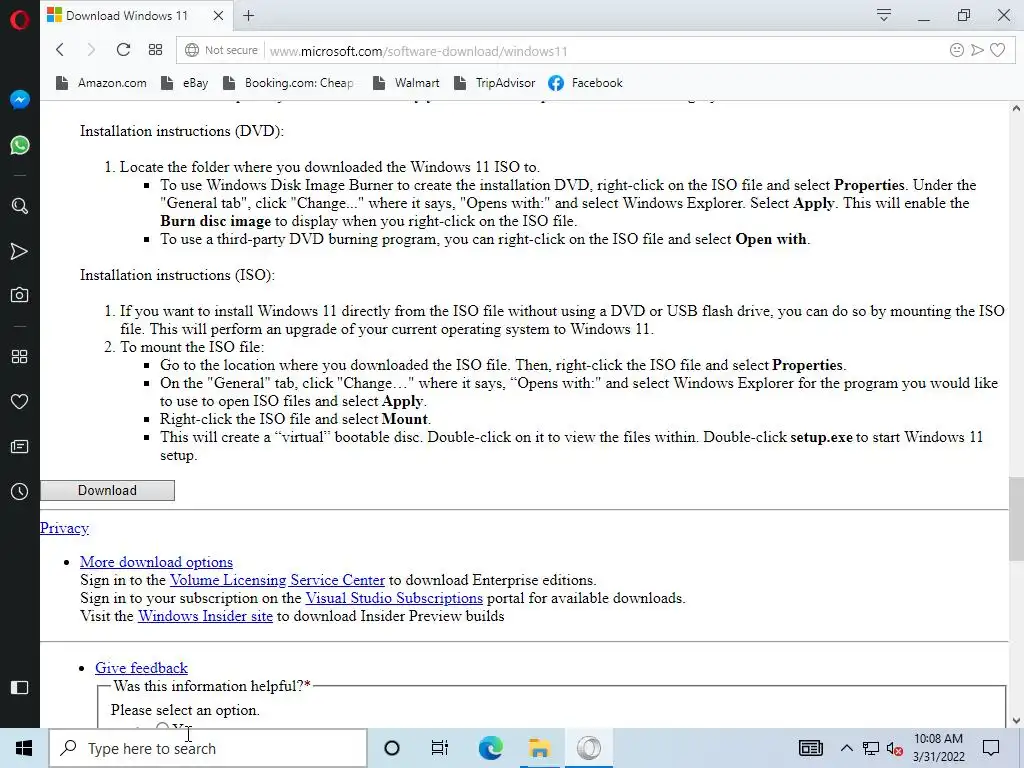Send page to My Flow icon
The image size is (1024, 768).
click(x=977, y=50)
